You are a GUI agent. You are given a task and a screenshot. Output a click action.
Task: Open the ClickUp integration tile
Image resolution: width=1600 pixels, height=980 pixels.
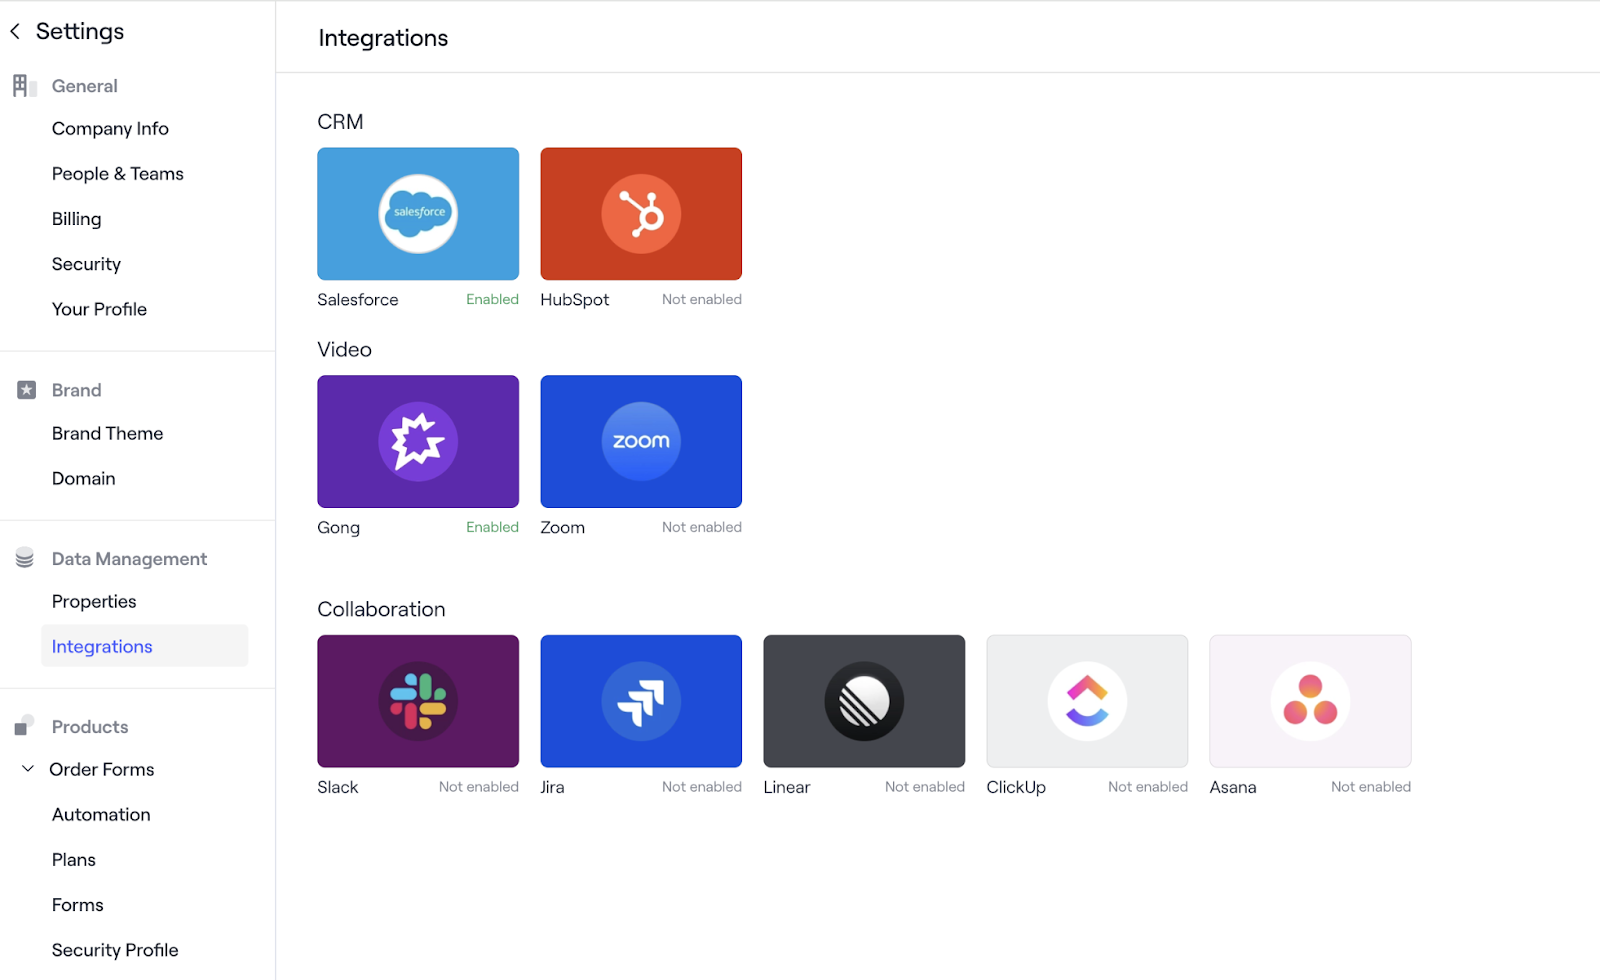coord(1086,700)
